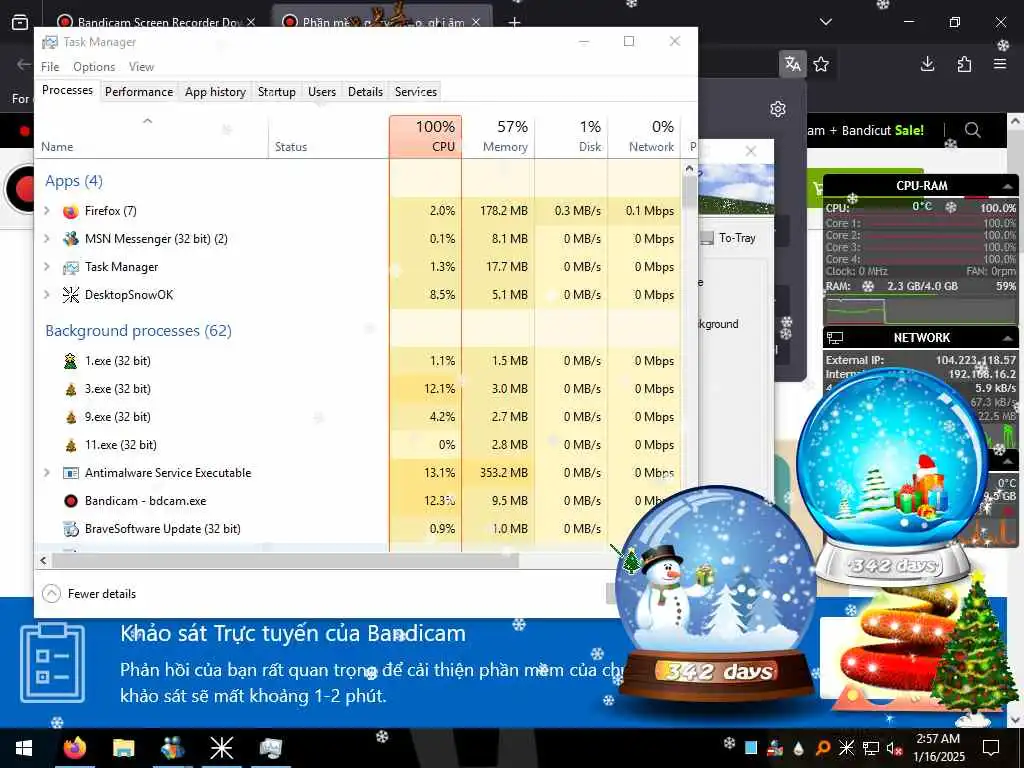Switch to the Services tab
Screen dimensions: 1024x768
click(x=415, y=91)
